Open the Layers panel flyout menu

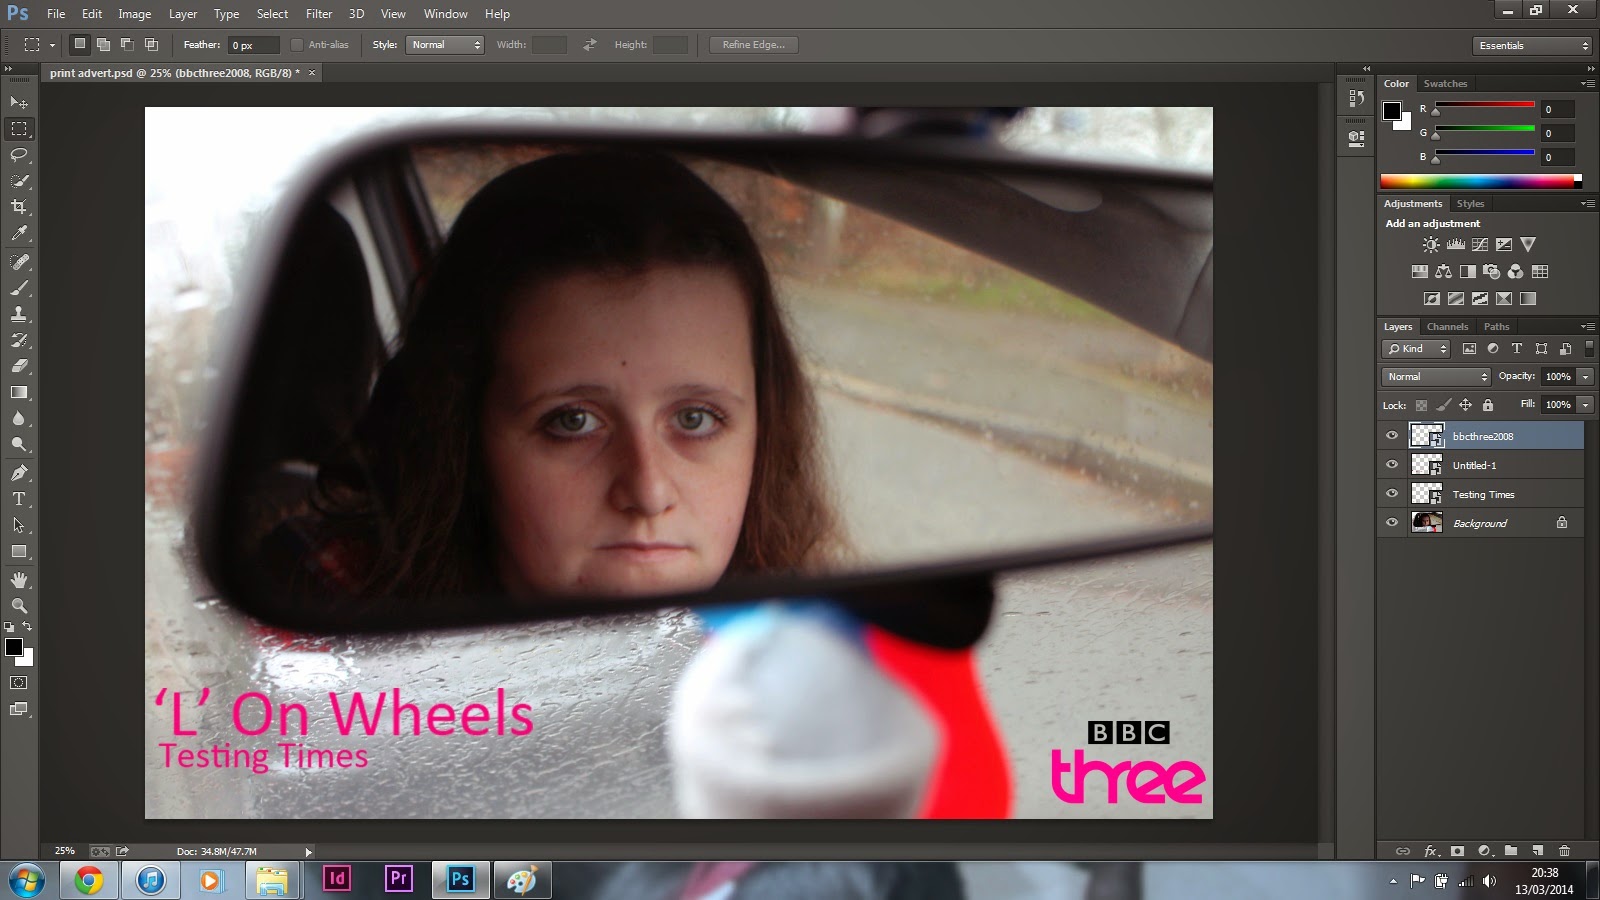click(1588, 327)
